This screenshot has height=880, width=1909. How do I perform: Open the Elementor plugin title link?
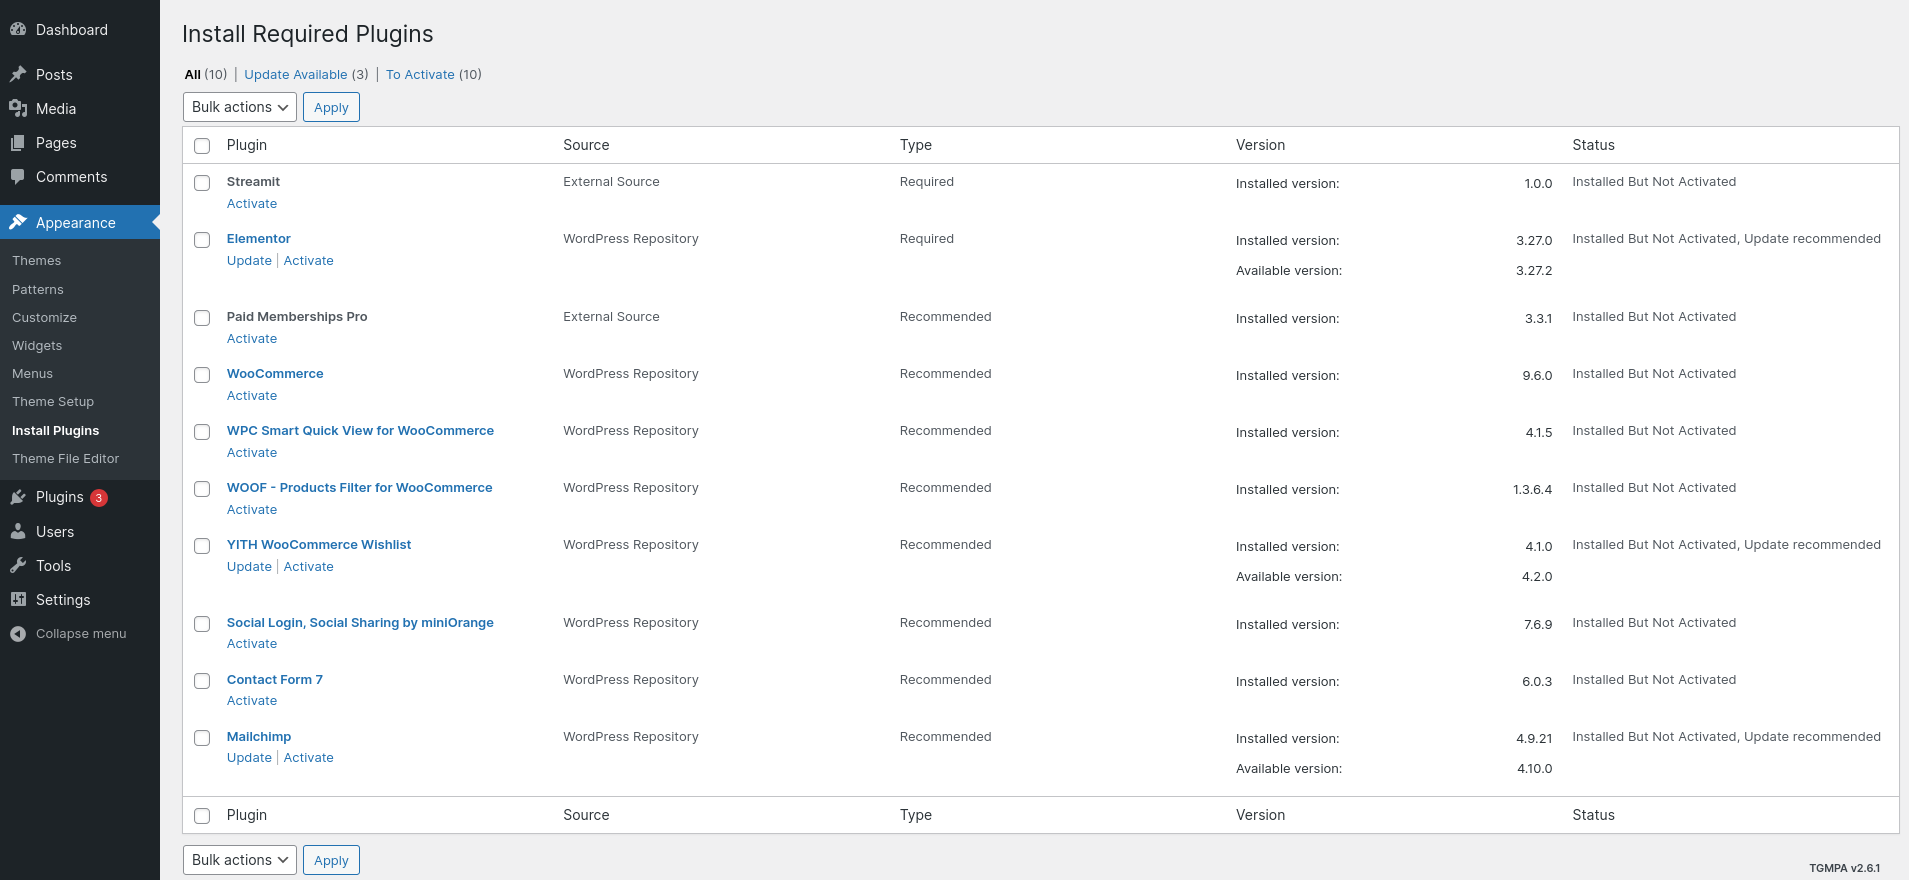pos(259,239)
